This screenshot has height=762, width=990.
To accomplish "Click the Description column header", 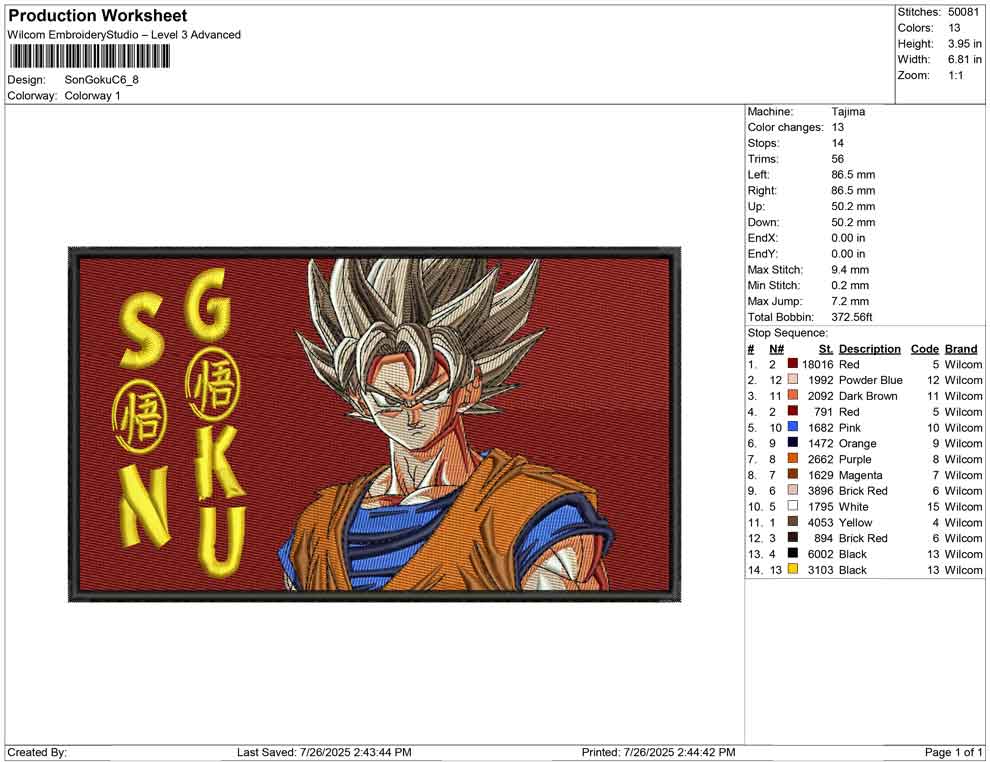I will point(869,348).
